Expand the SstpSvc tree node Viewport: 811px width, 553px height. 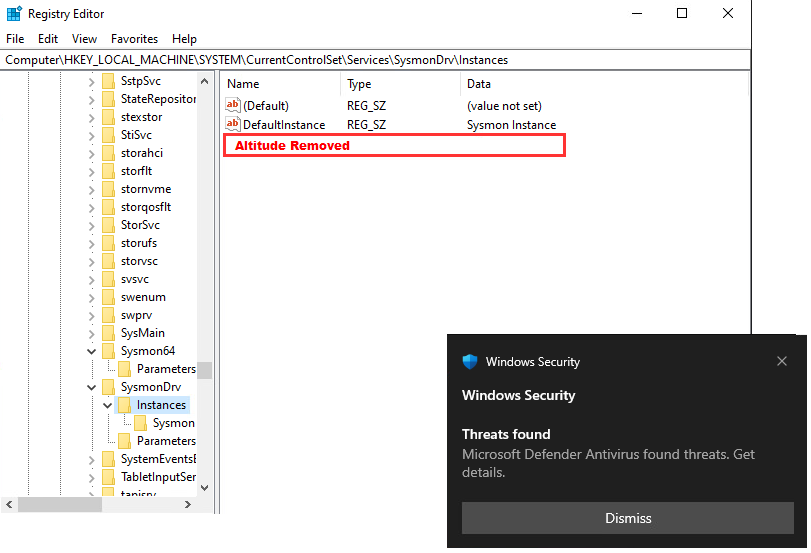92,81
